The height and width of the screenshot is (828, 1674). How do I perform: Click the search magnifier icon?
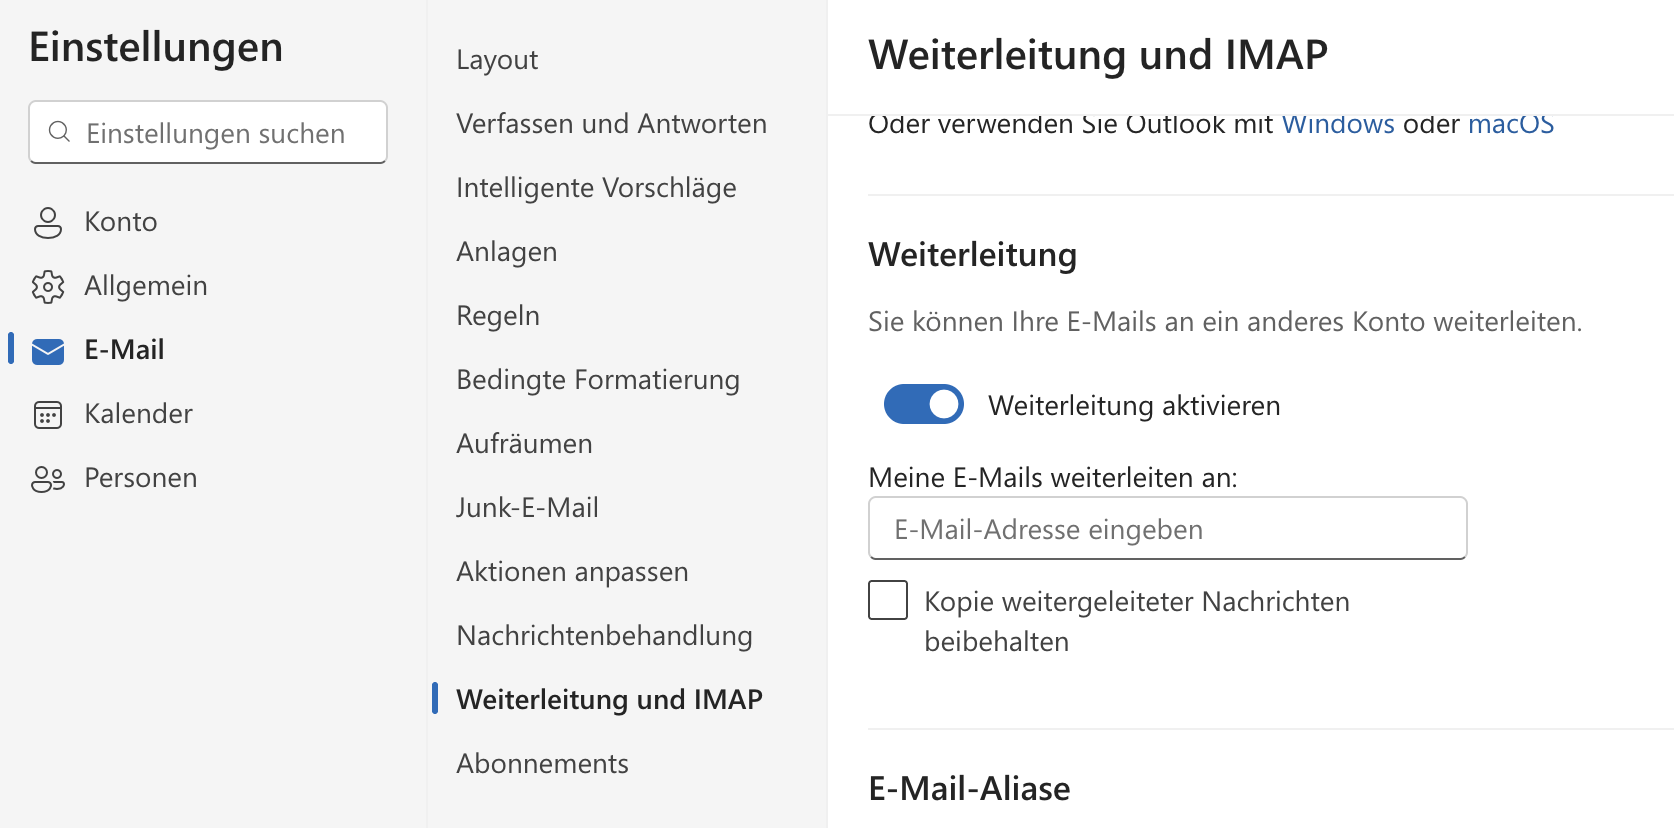tap(60, 132)
